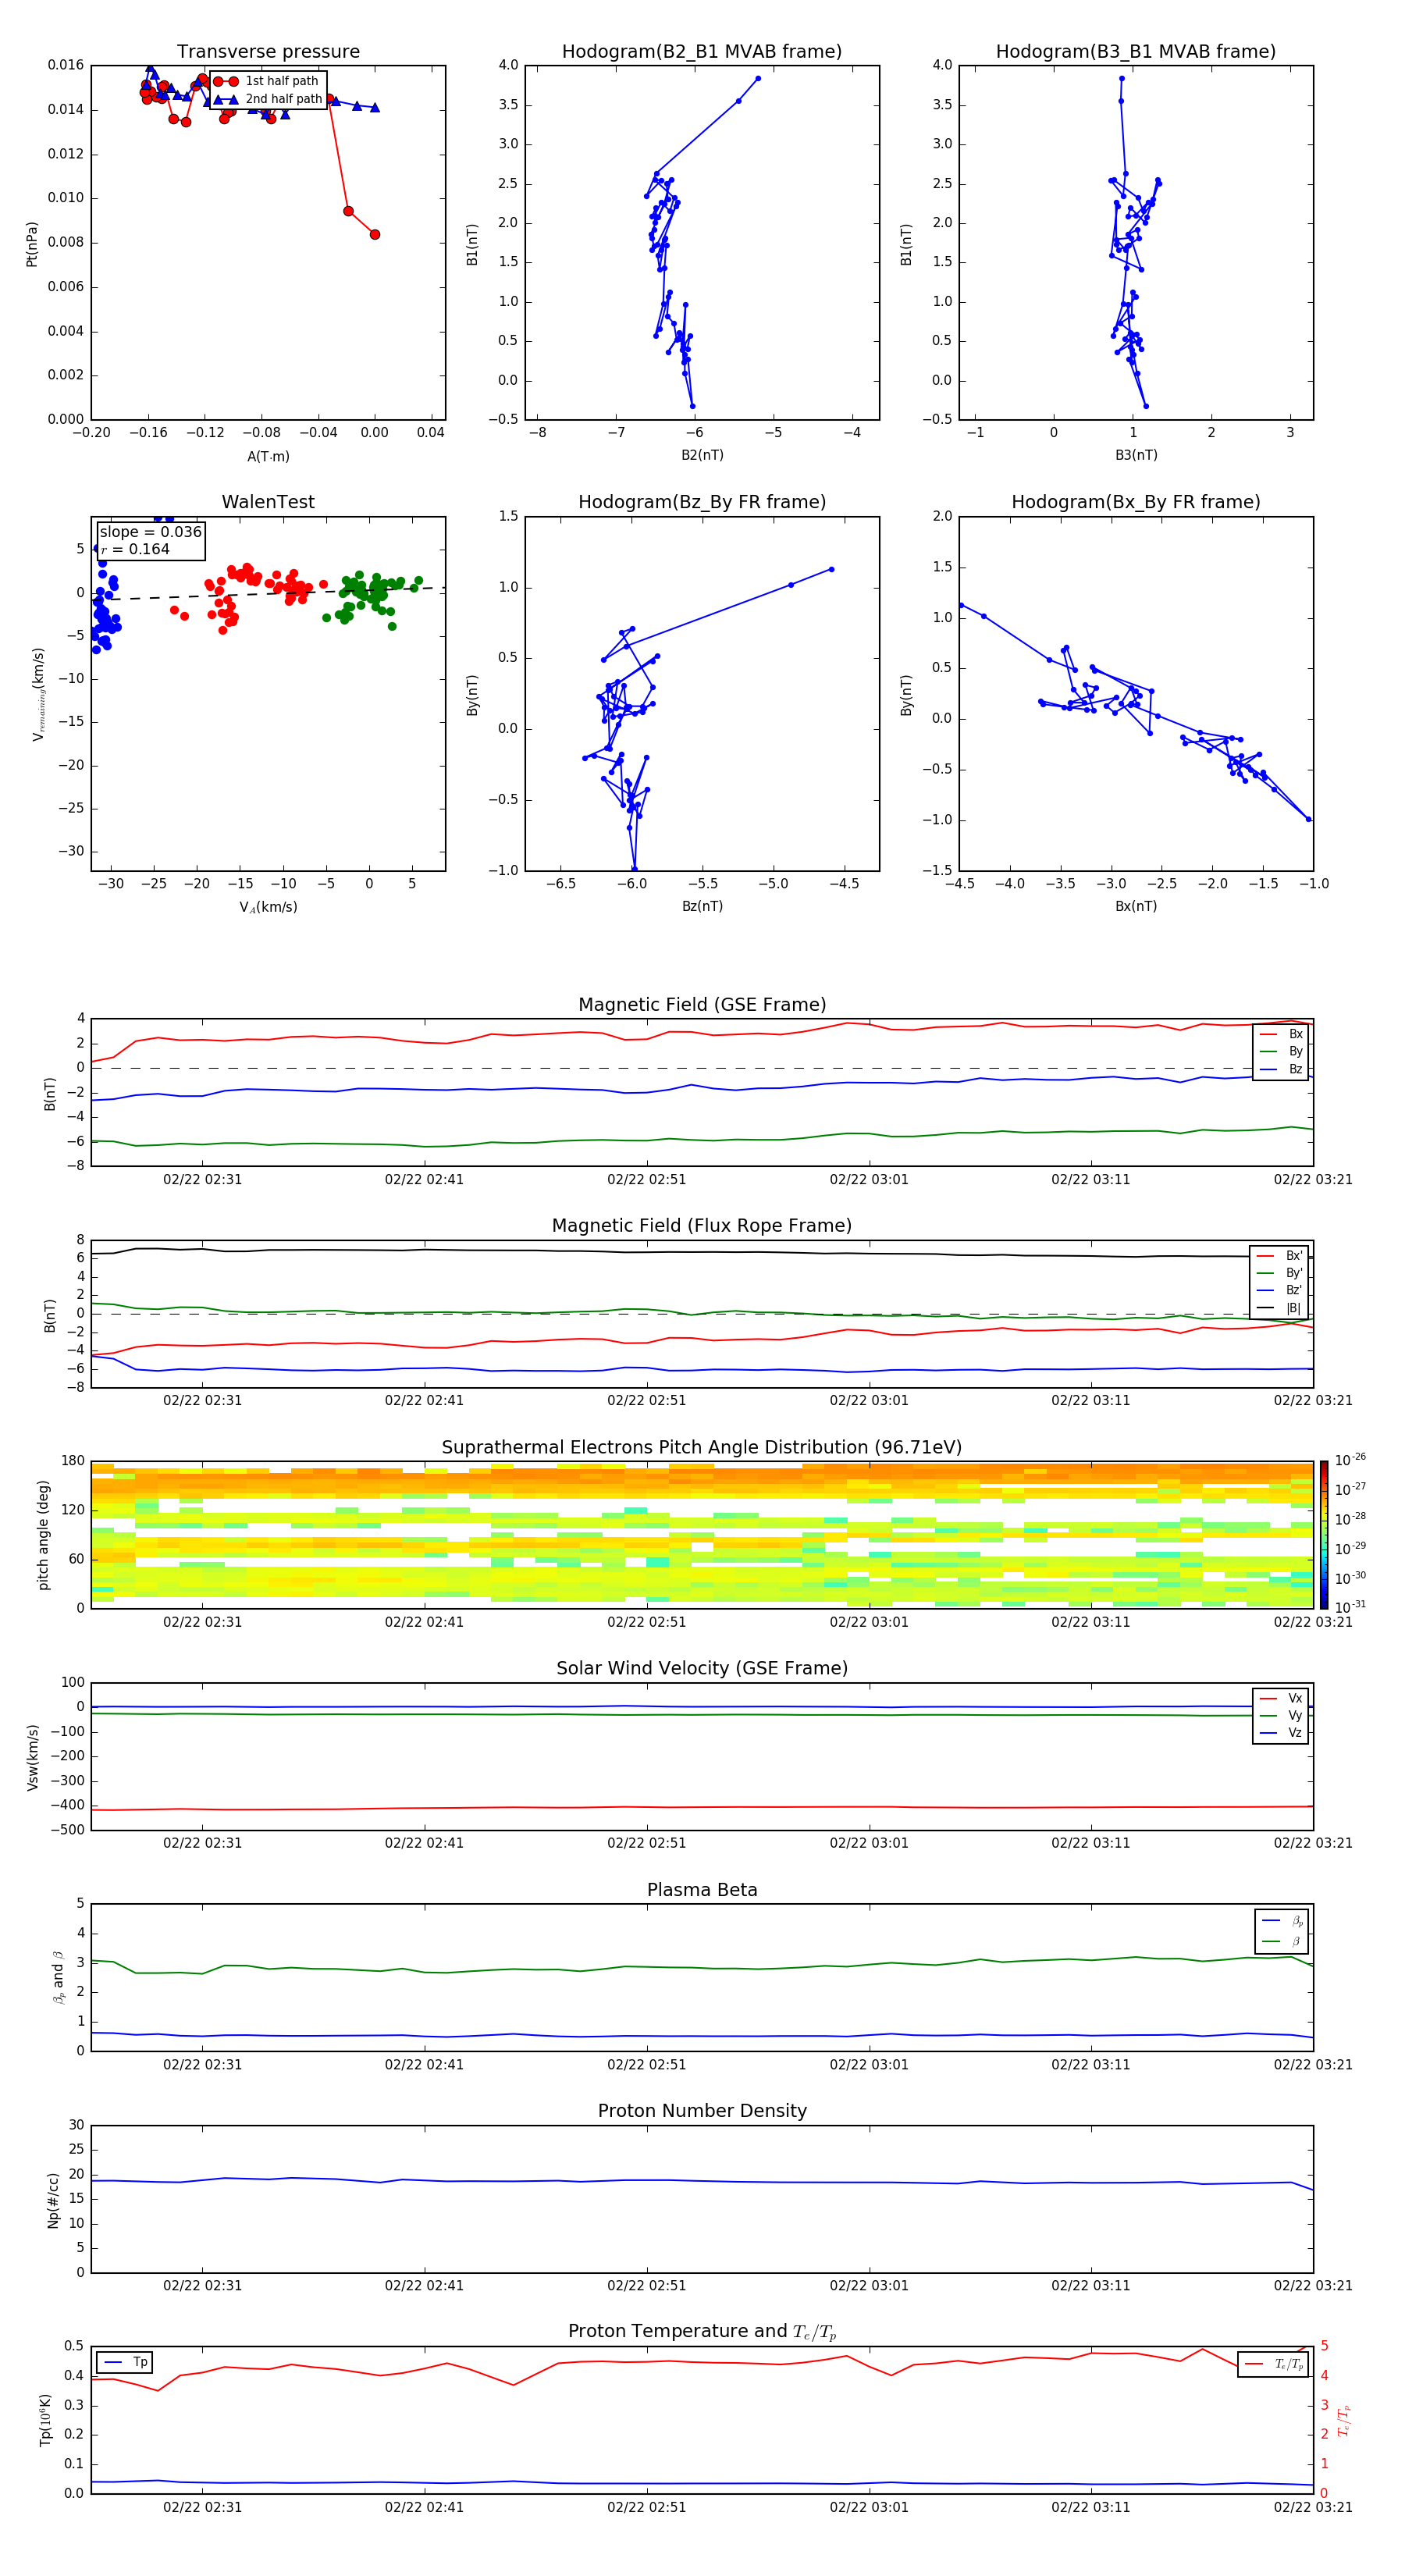The height and width of the screenshot is (2576, 1405).
Task: Select "Vx" in the solar wind legend
Action: [1282, 1698]
